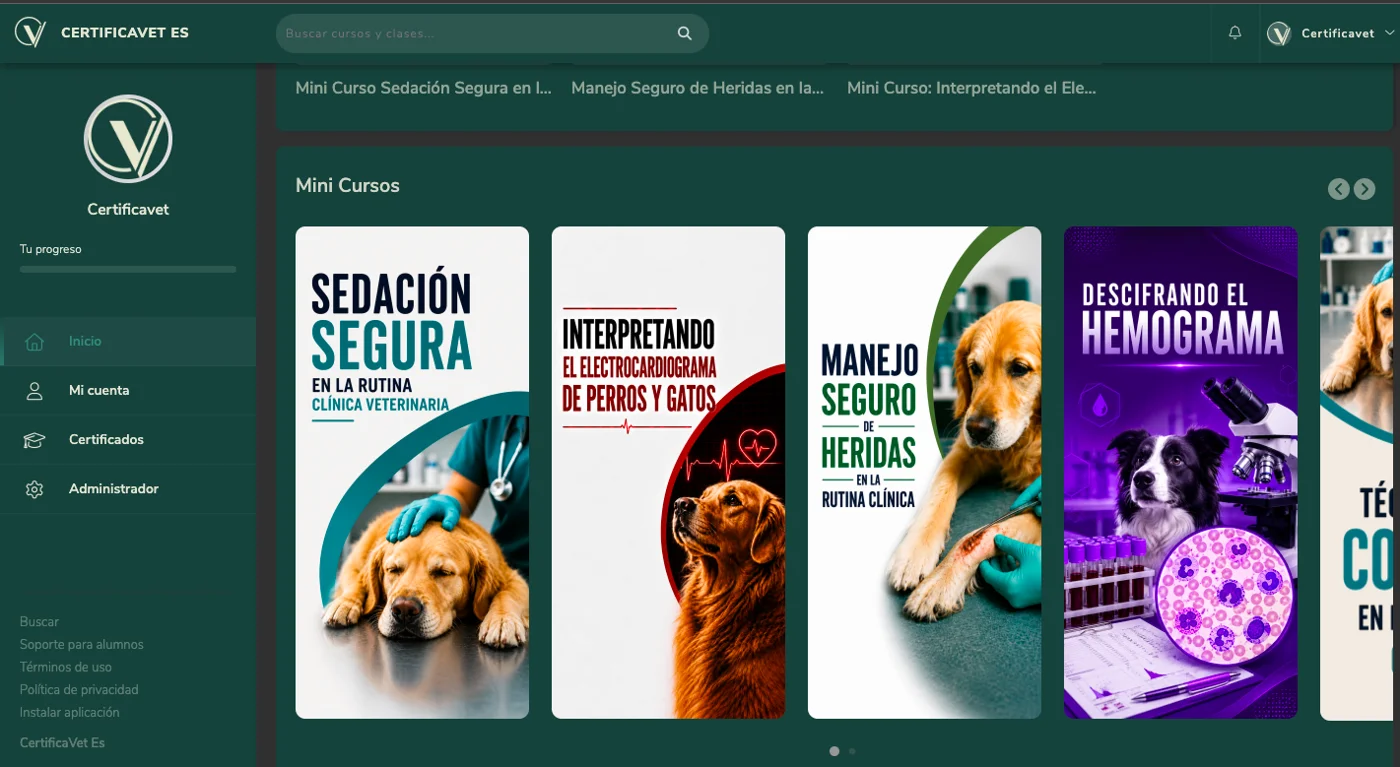This screenshot has height=767, width=1400.
Task: Click the Tu progreso progress bar
Action: [x=128, y=269]
